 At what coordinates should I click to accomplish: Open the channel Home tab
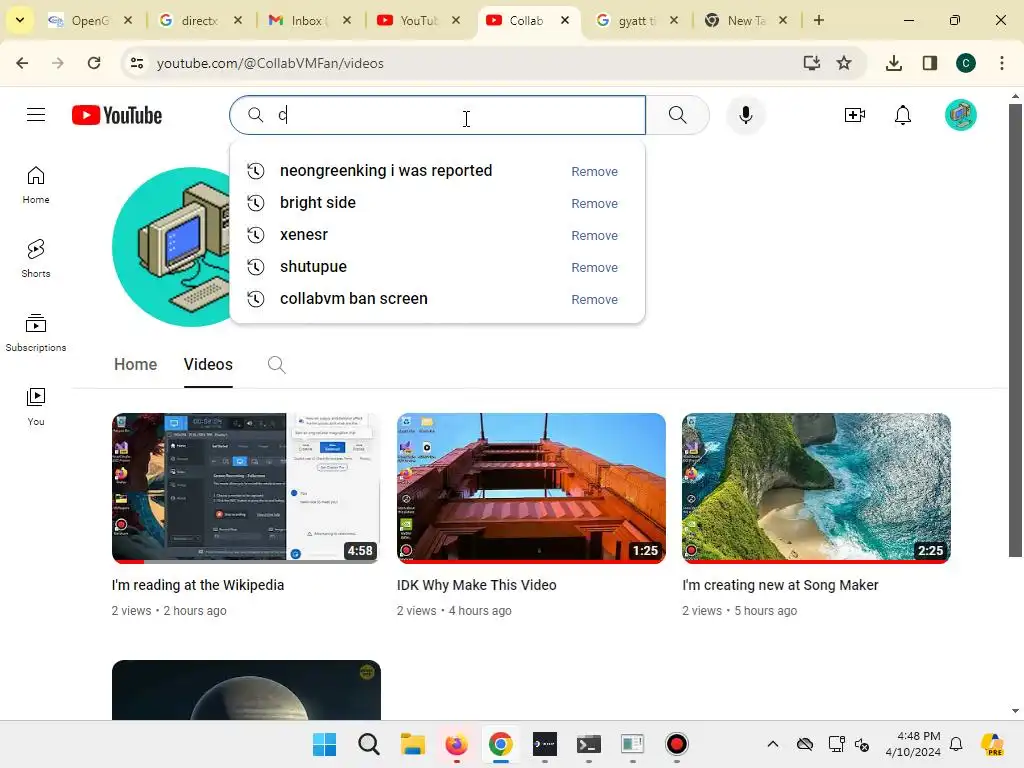click(135, 364)
